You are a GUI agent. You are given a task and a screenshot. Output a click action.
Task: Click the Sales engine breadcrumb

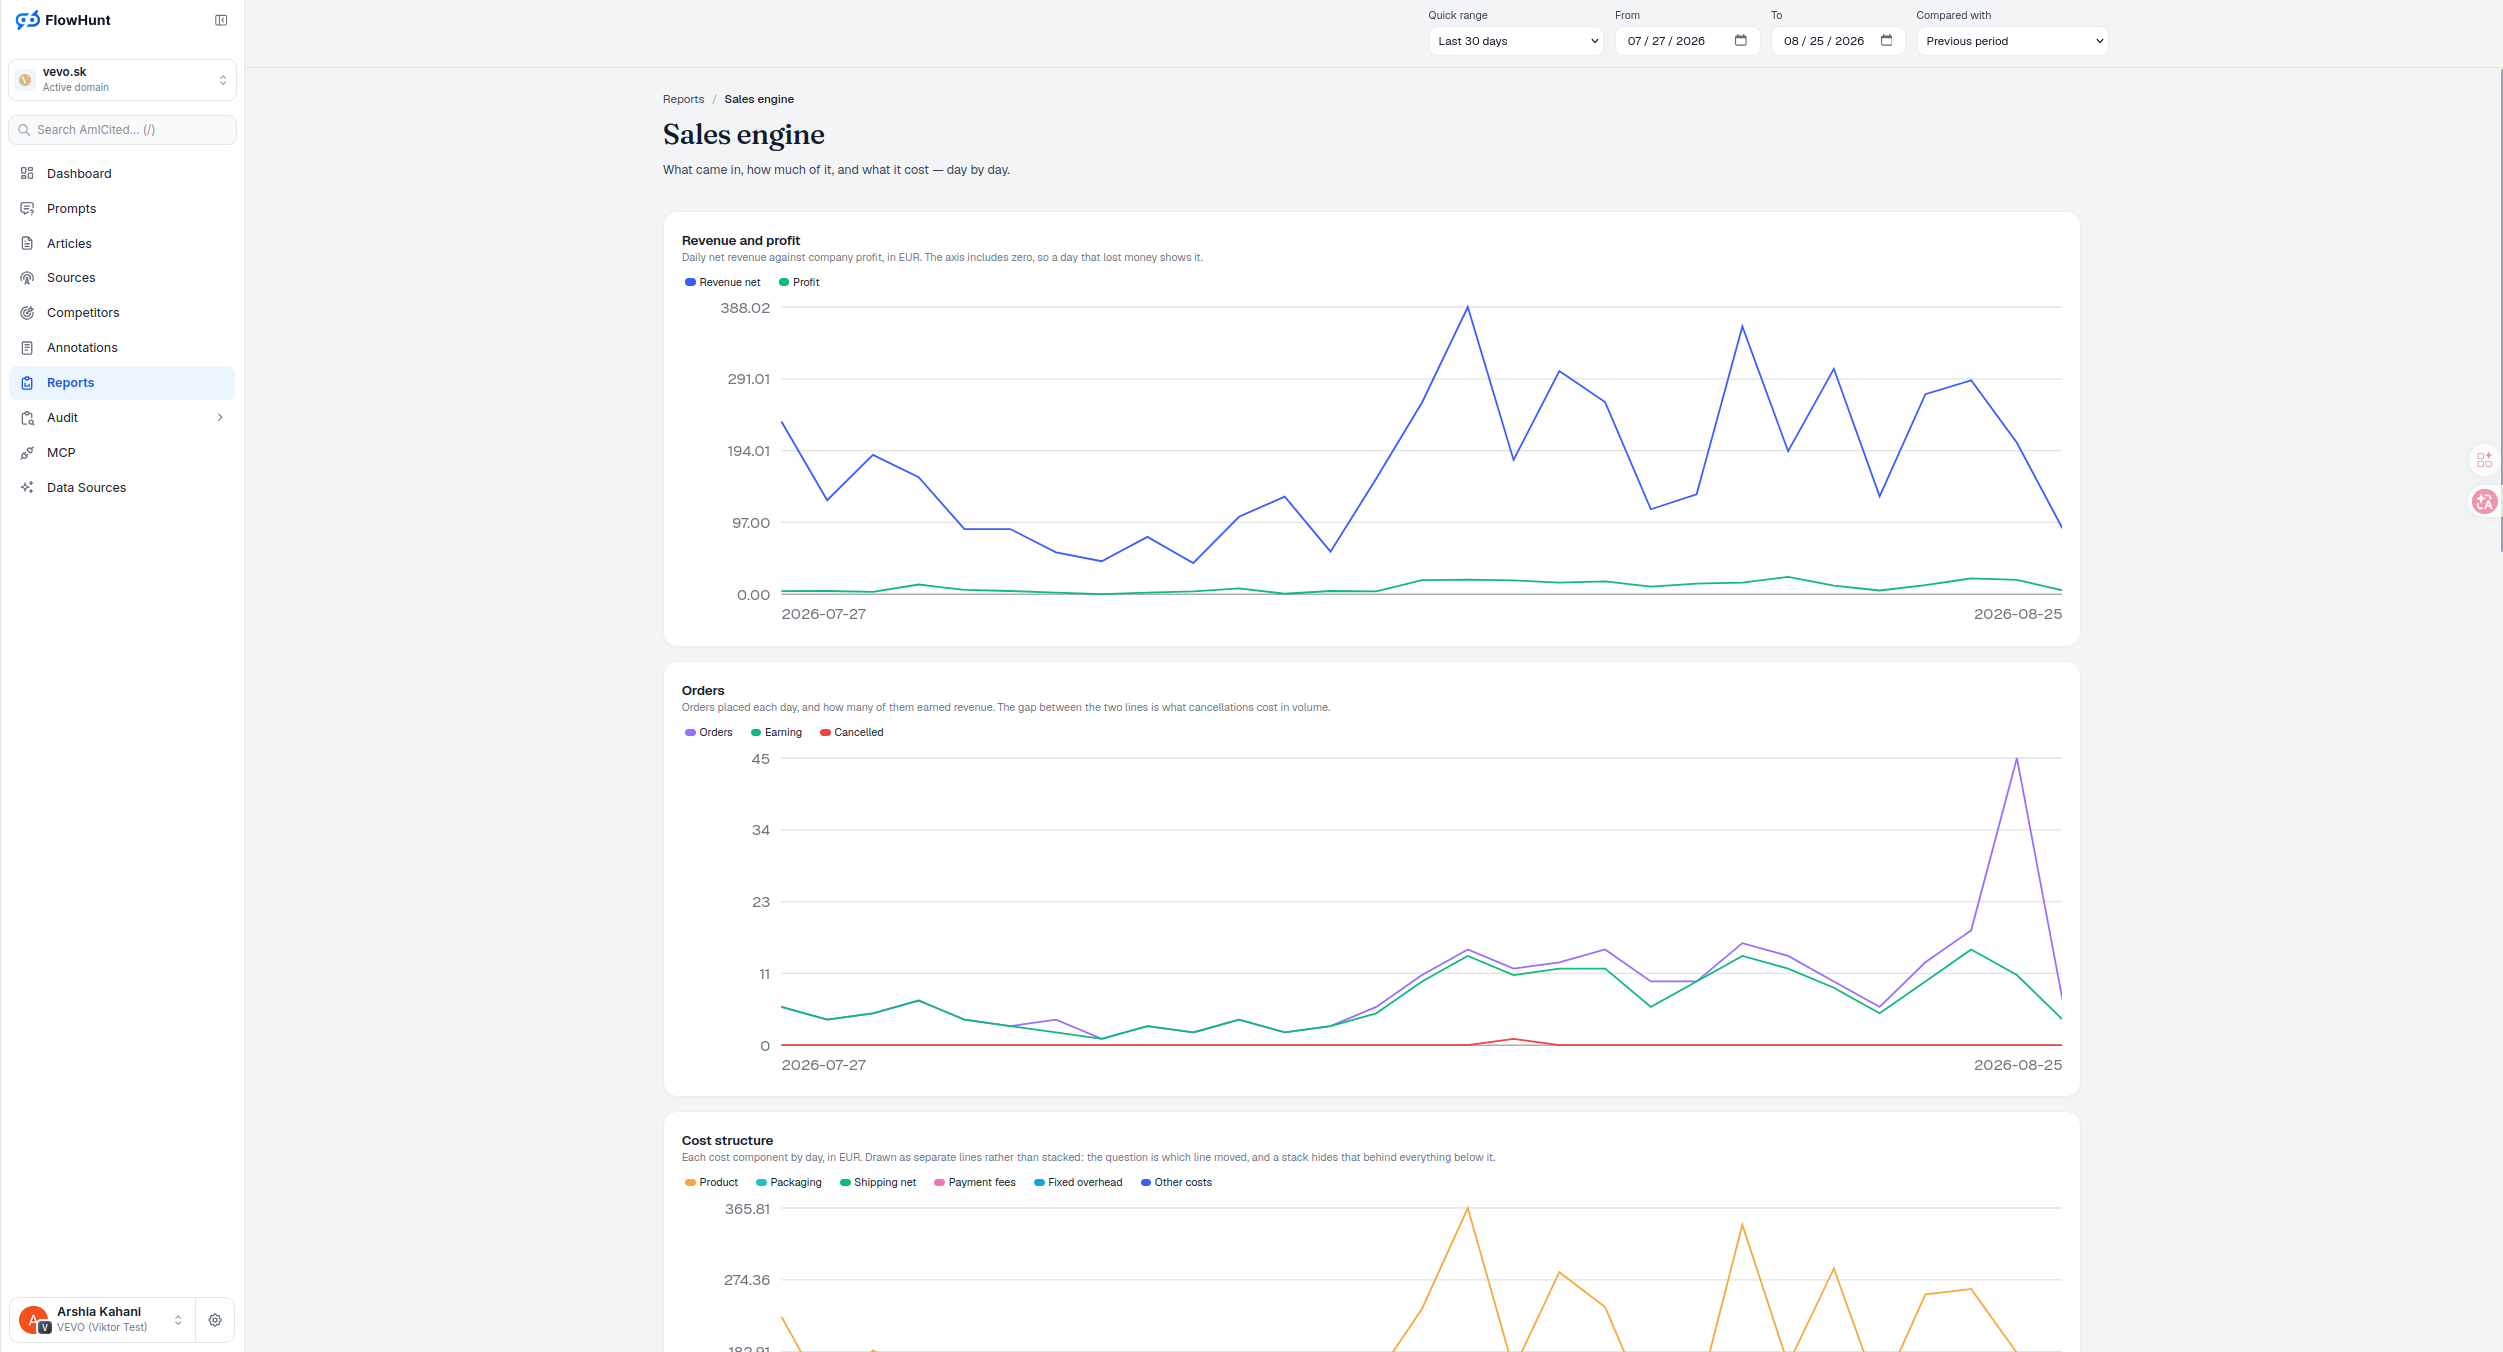pyautogui.click(x=759, y=99)
